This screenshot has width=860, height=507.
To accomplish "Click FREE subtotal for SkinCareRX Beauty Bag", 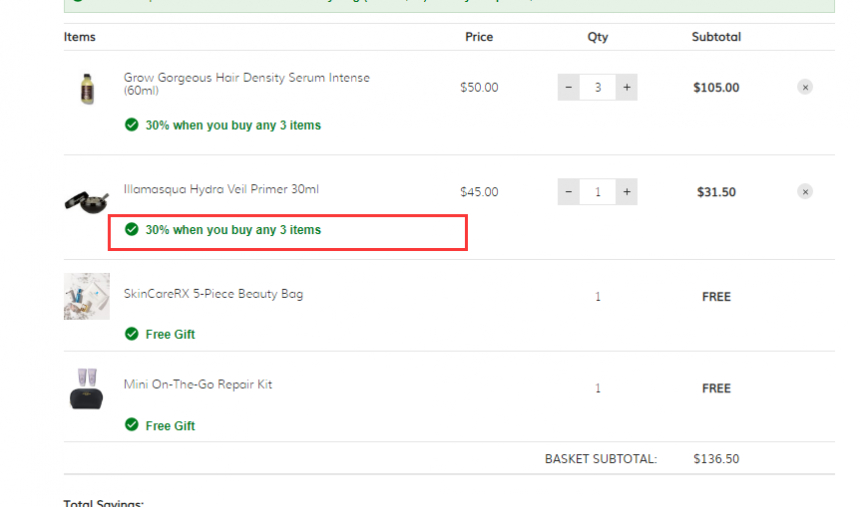I will point(716,297).
